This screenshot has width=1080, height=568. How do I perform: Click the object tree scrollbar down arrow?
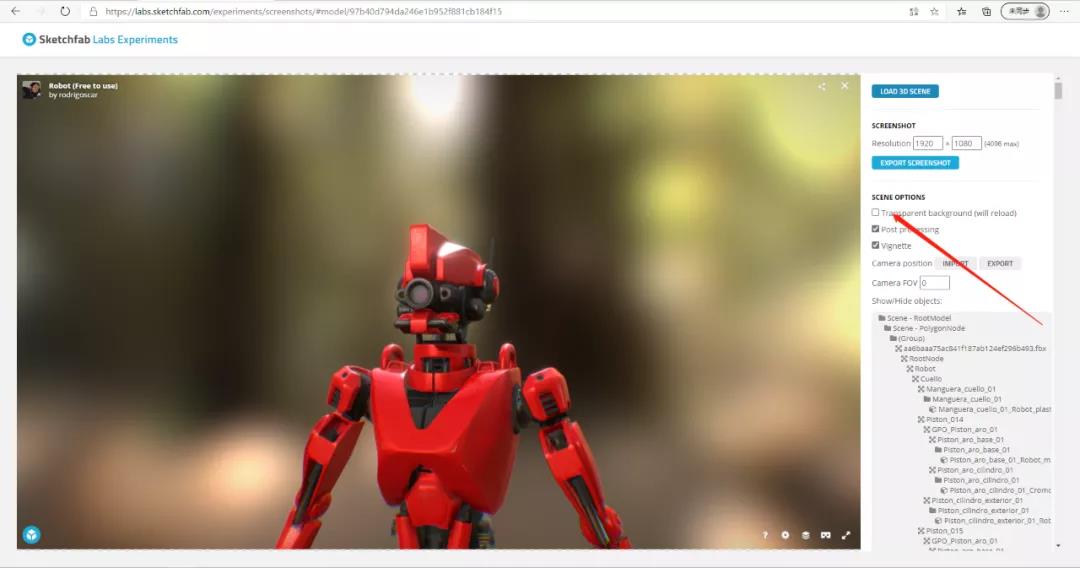point(1058,545)
